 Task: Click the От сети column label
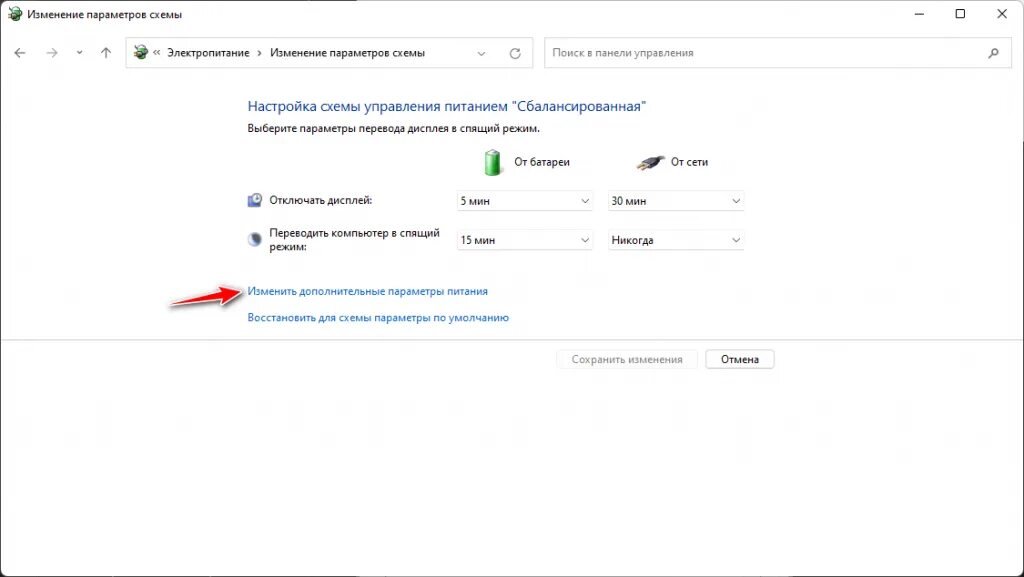(690, 162)
